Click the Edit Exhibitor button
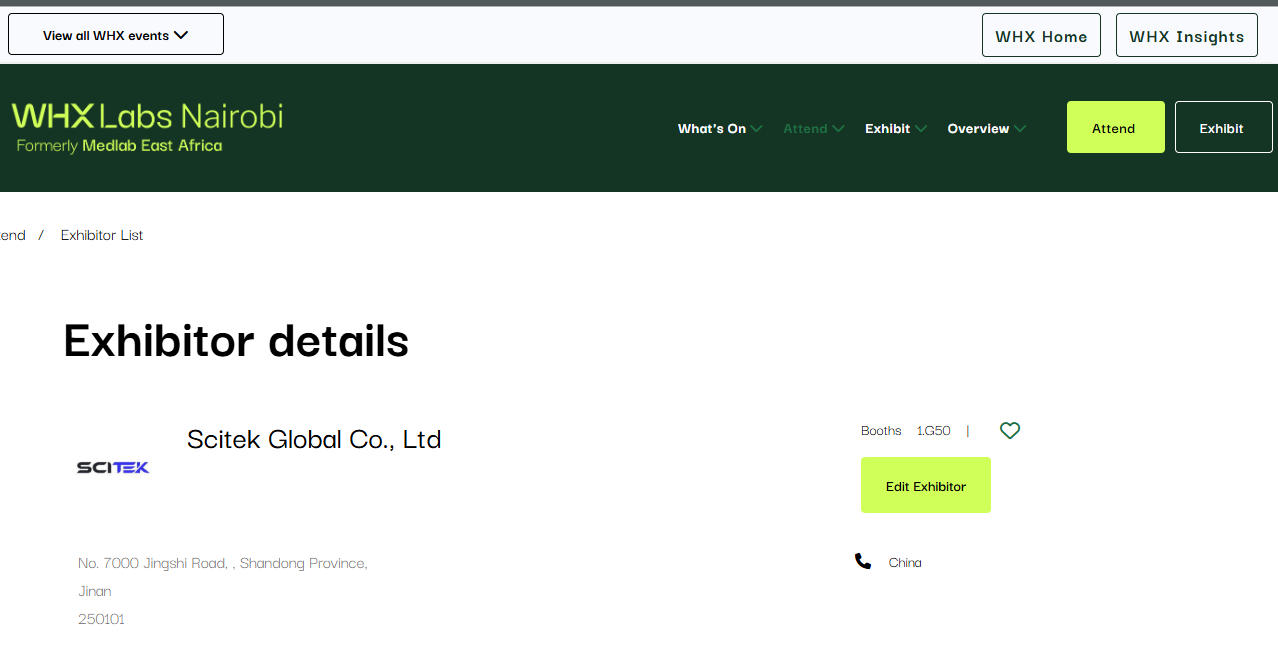 tap(925, 486)
